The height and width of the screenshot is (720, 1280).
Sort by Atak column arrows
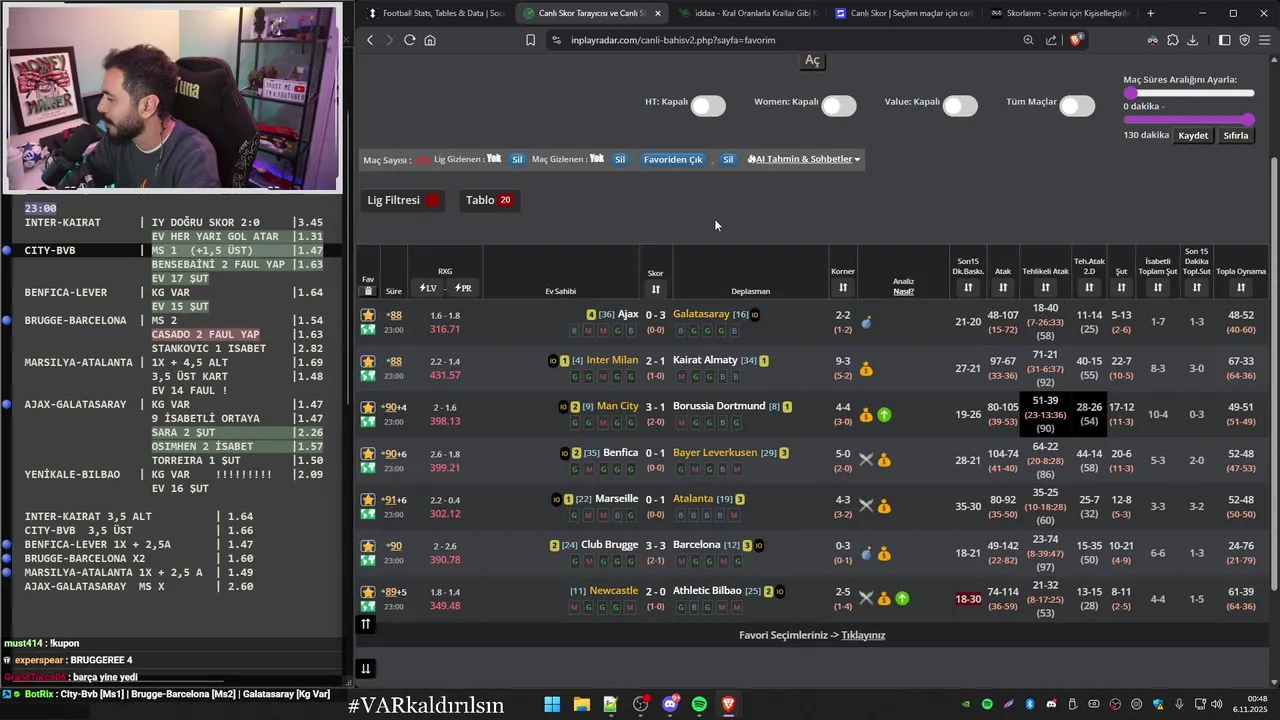(x=1003, y=288)
